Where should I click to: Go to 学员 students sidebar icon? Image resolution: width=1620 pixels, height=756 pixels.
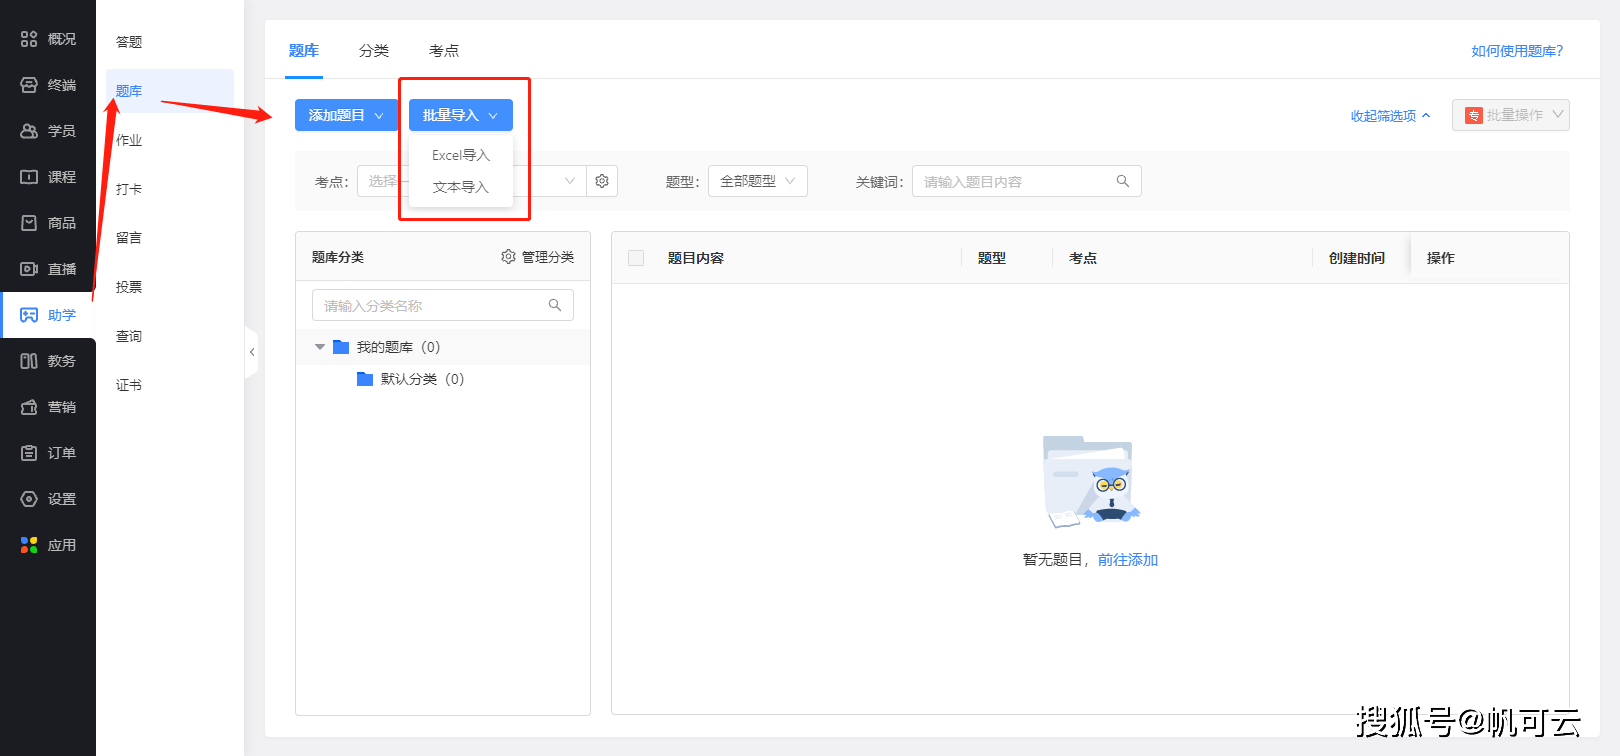[29, 131]
